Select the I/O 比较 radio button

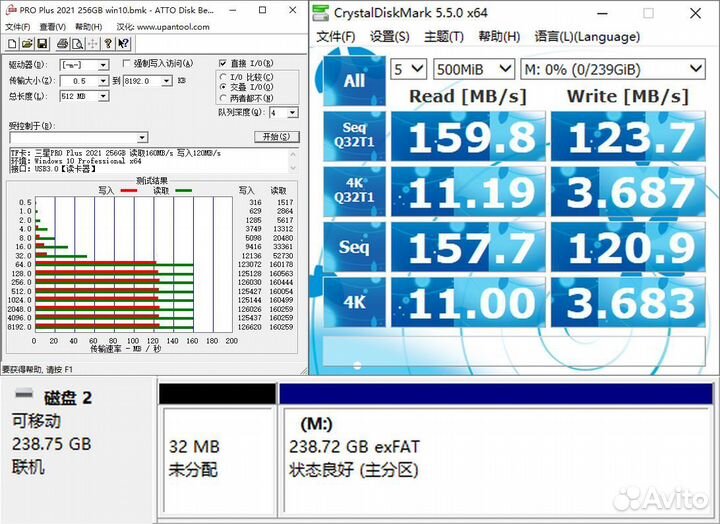tap(223, 77)
